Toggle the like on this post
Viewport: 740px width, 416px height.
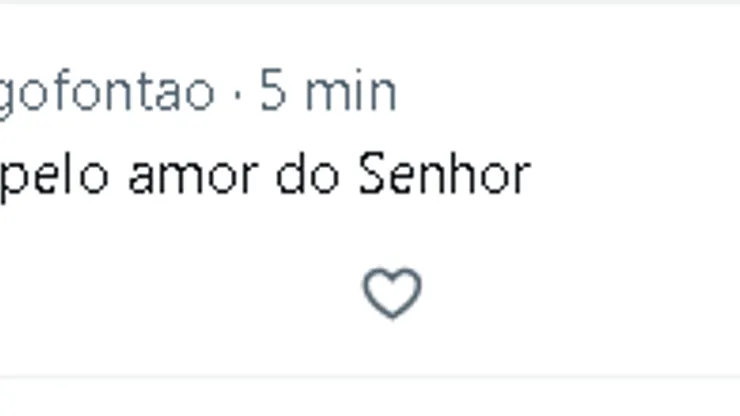point(392,294)
